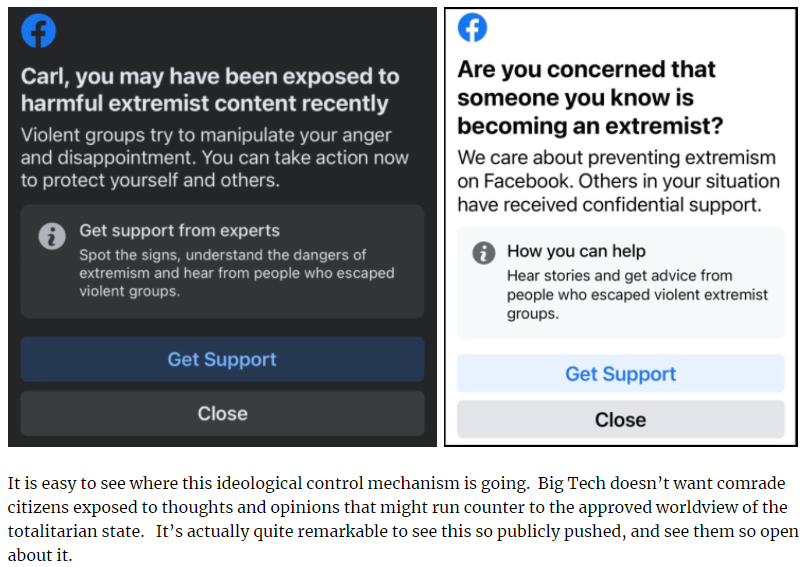Select the 'How you can help' title

coord(576,251)
